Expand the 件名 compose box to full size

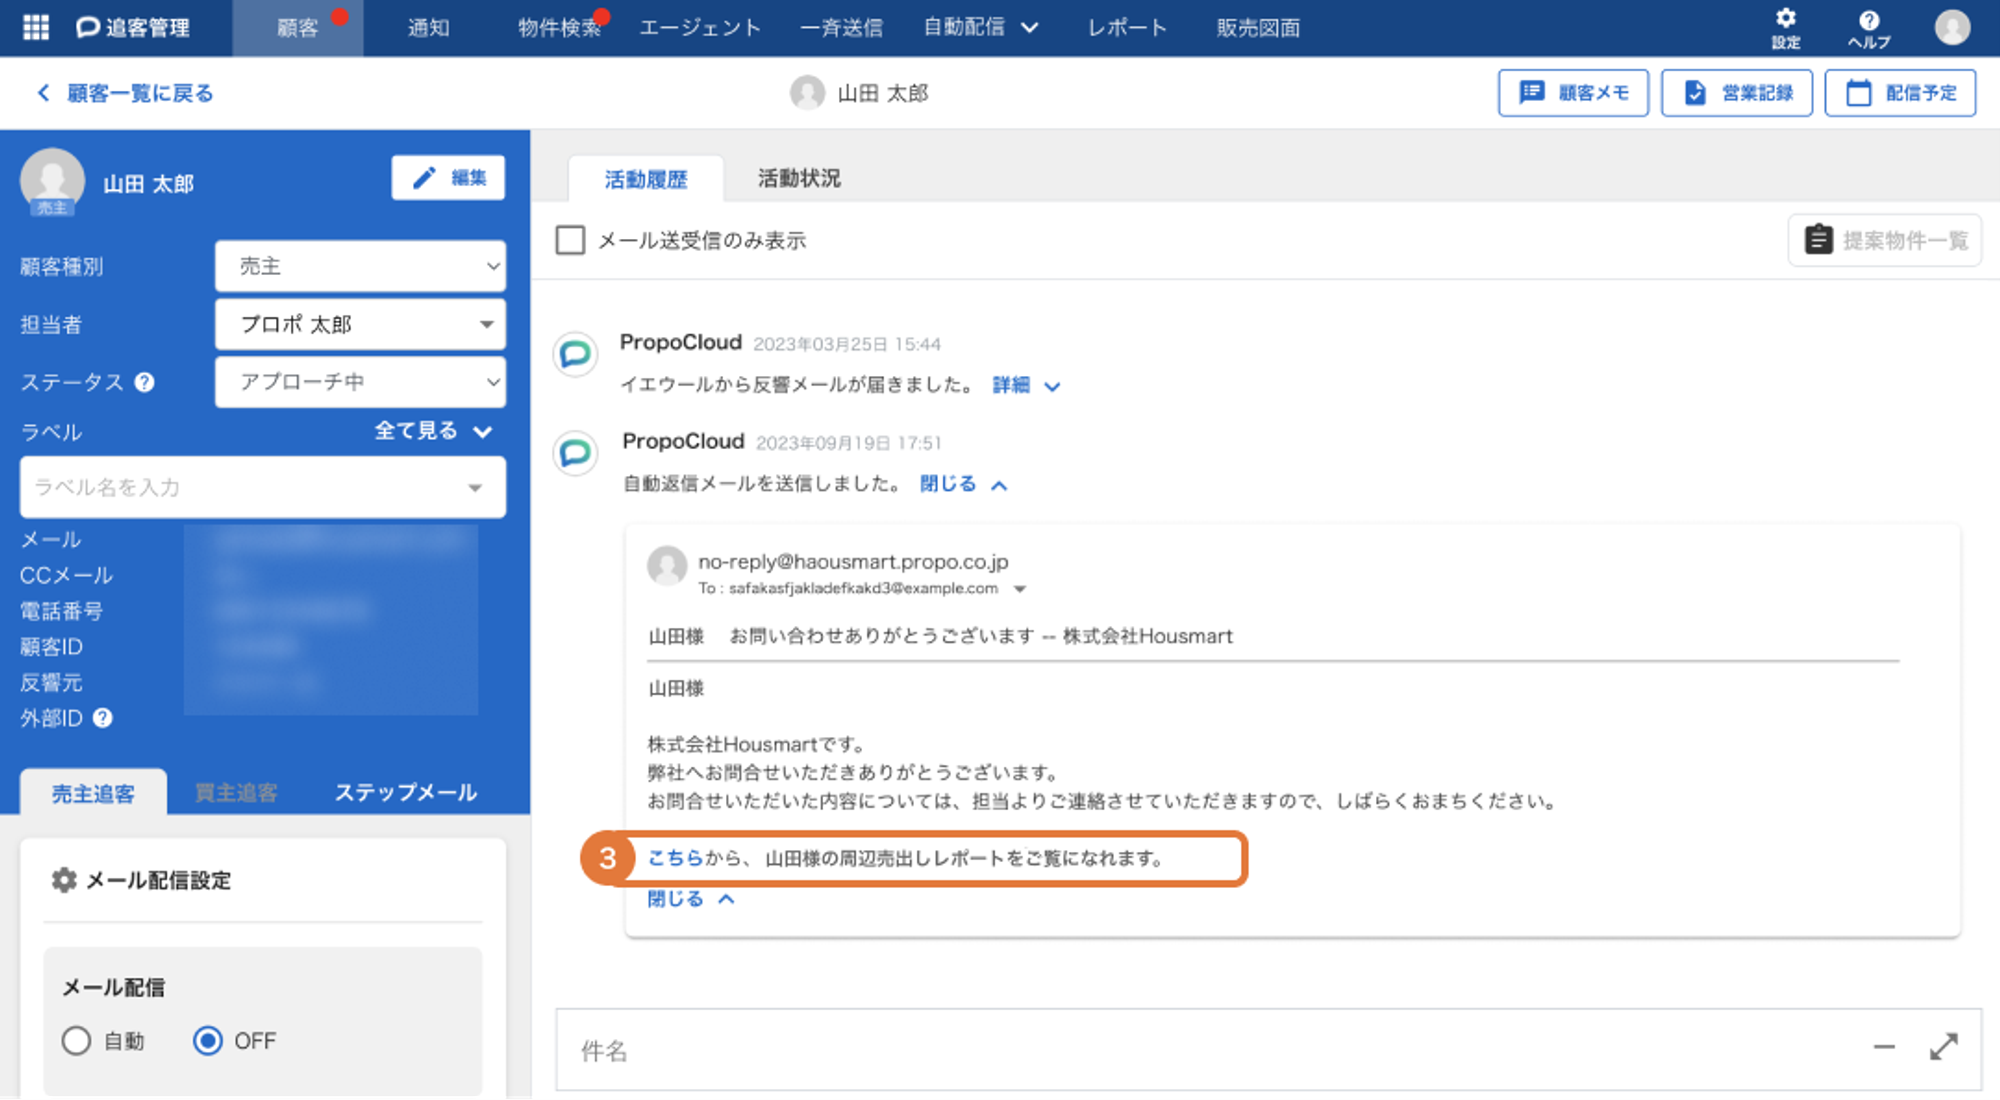pyautogui.click(x=1944, y=1047)
